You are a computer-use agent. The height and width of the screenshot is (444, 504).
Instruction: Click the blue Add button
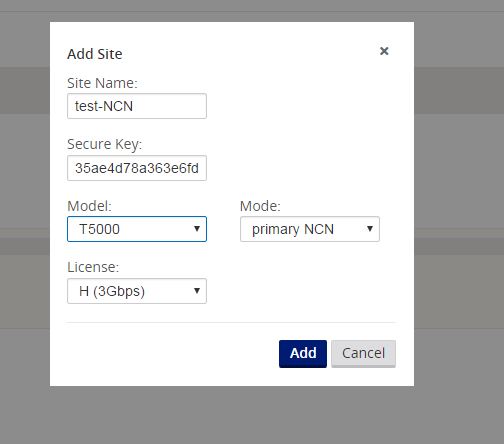(303, 354)
